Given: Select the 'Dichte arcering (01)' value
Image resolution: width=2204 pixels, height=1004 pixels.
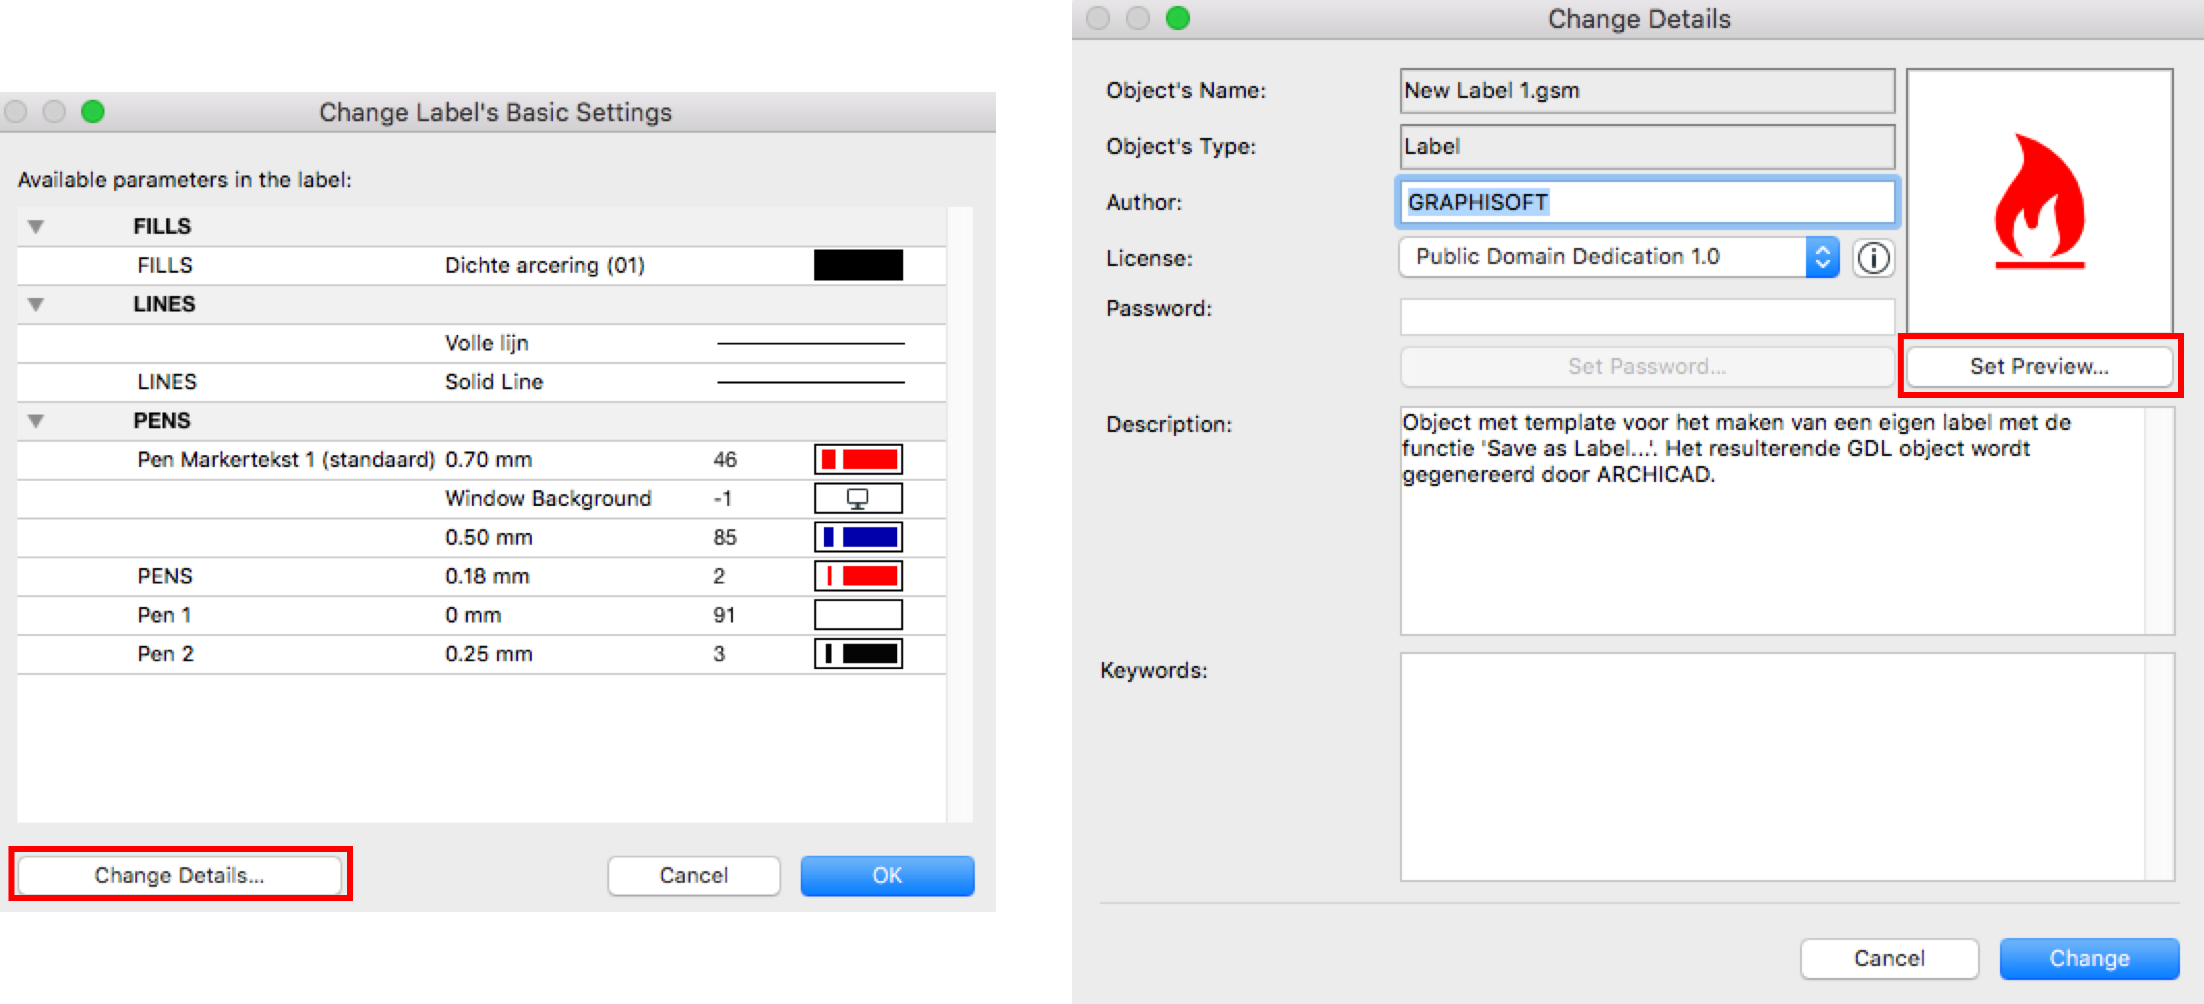Looking at the screenshot, I should tap(545, 265).
